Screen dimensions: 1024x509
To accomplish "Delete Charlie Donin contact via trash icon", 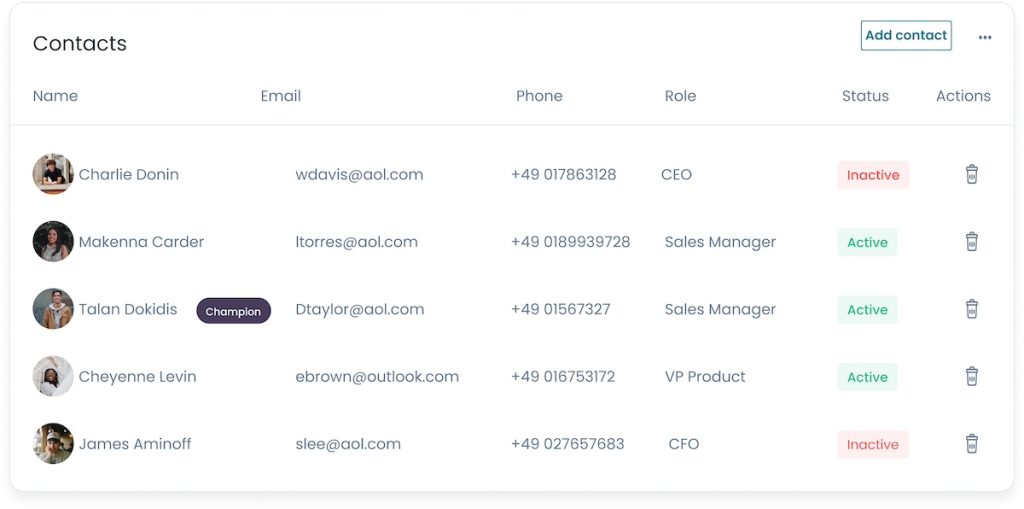I will coord(972,174).
